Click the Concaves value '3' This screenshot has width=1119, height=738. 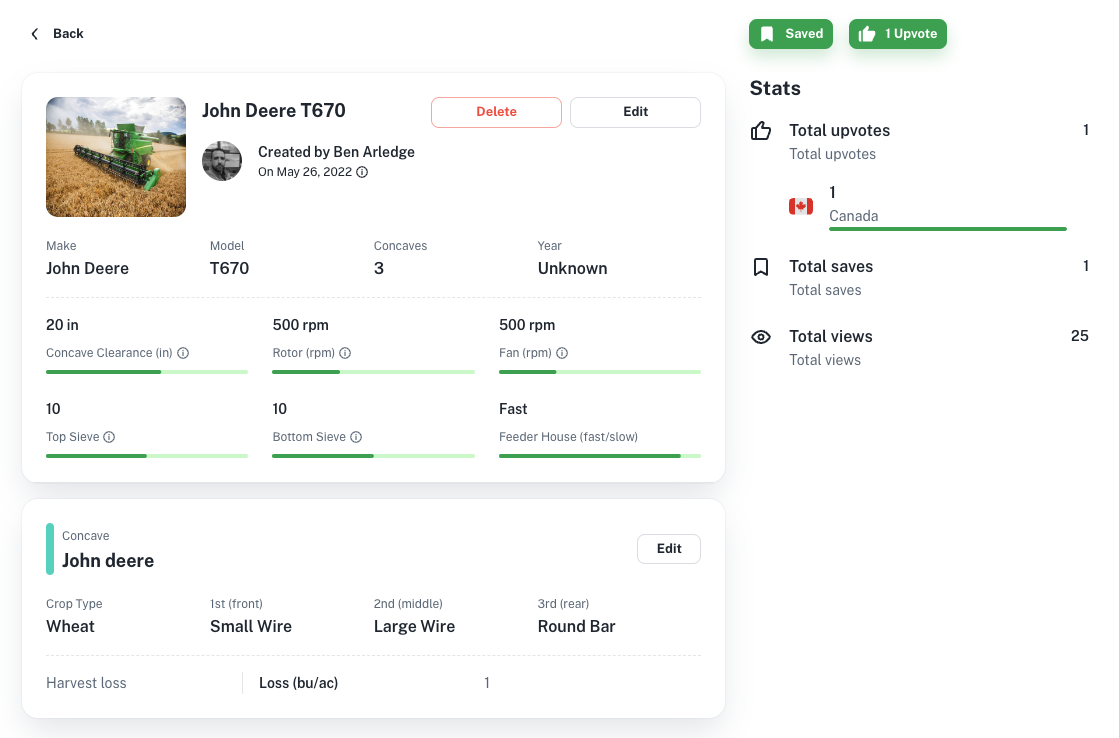click(x=379, y=268)
